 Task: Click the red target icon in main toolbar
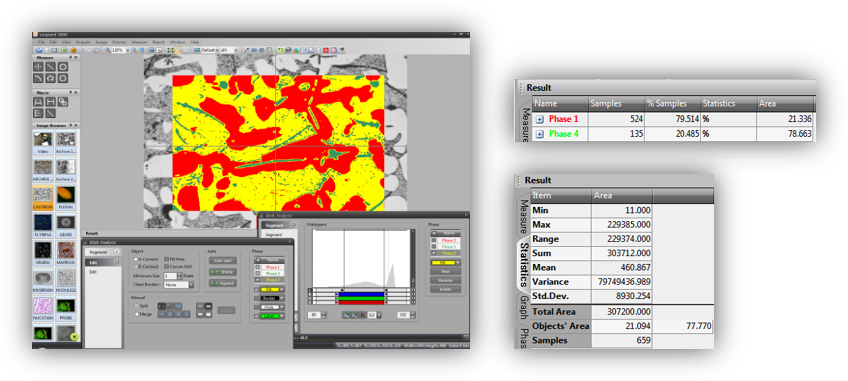pyautogui.click(x=326, y=50)
